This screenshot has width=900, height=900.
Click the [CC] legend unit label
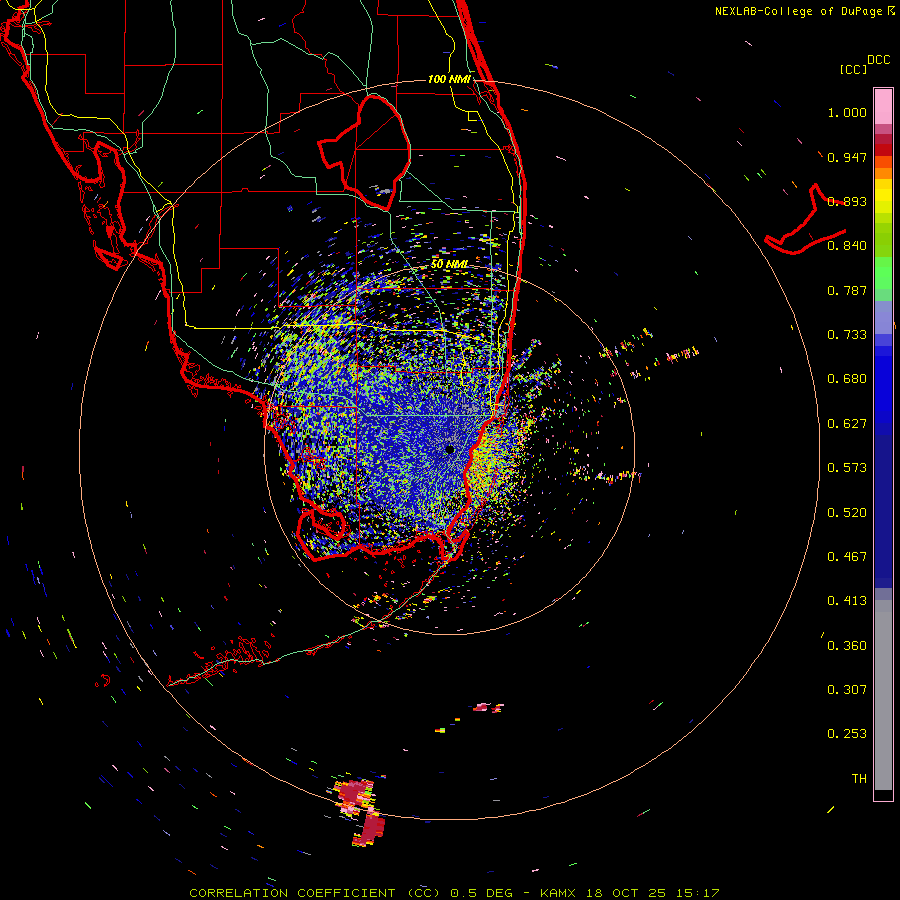[853, 69]
